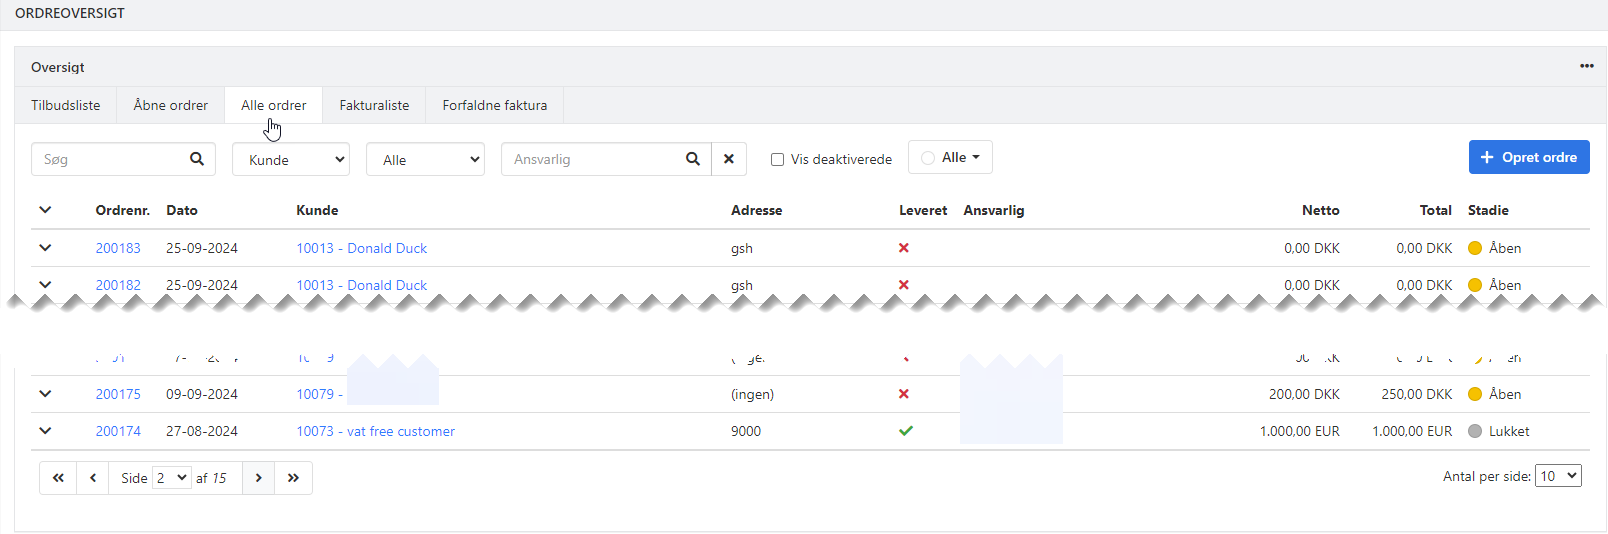Screen dimensions: 1608x534
Task: Open the Alle stage filter dropdown button
Action: [x=950, y=158]
